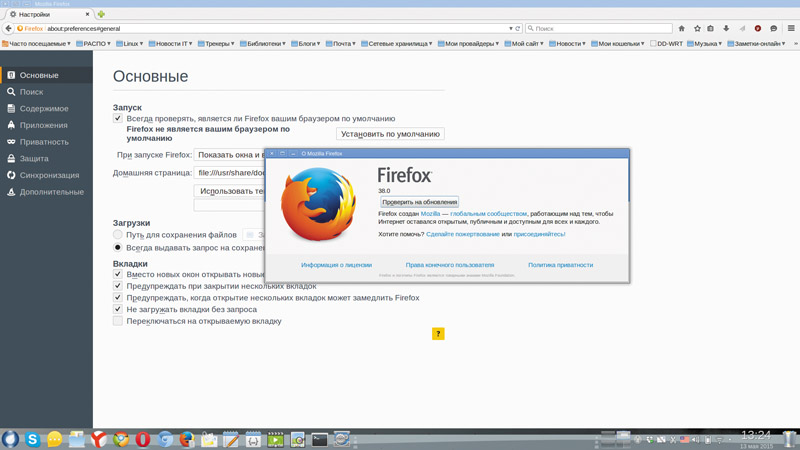
Task: Launch Yandex browser from the taskbar
Action: tap(99, 439)
